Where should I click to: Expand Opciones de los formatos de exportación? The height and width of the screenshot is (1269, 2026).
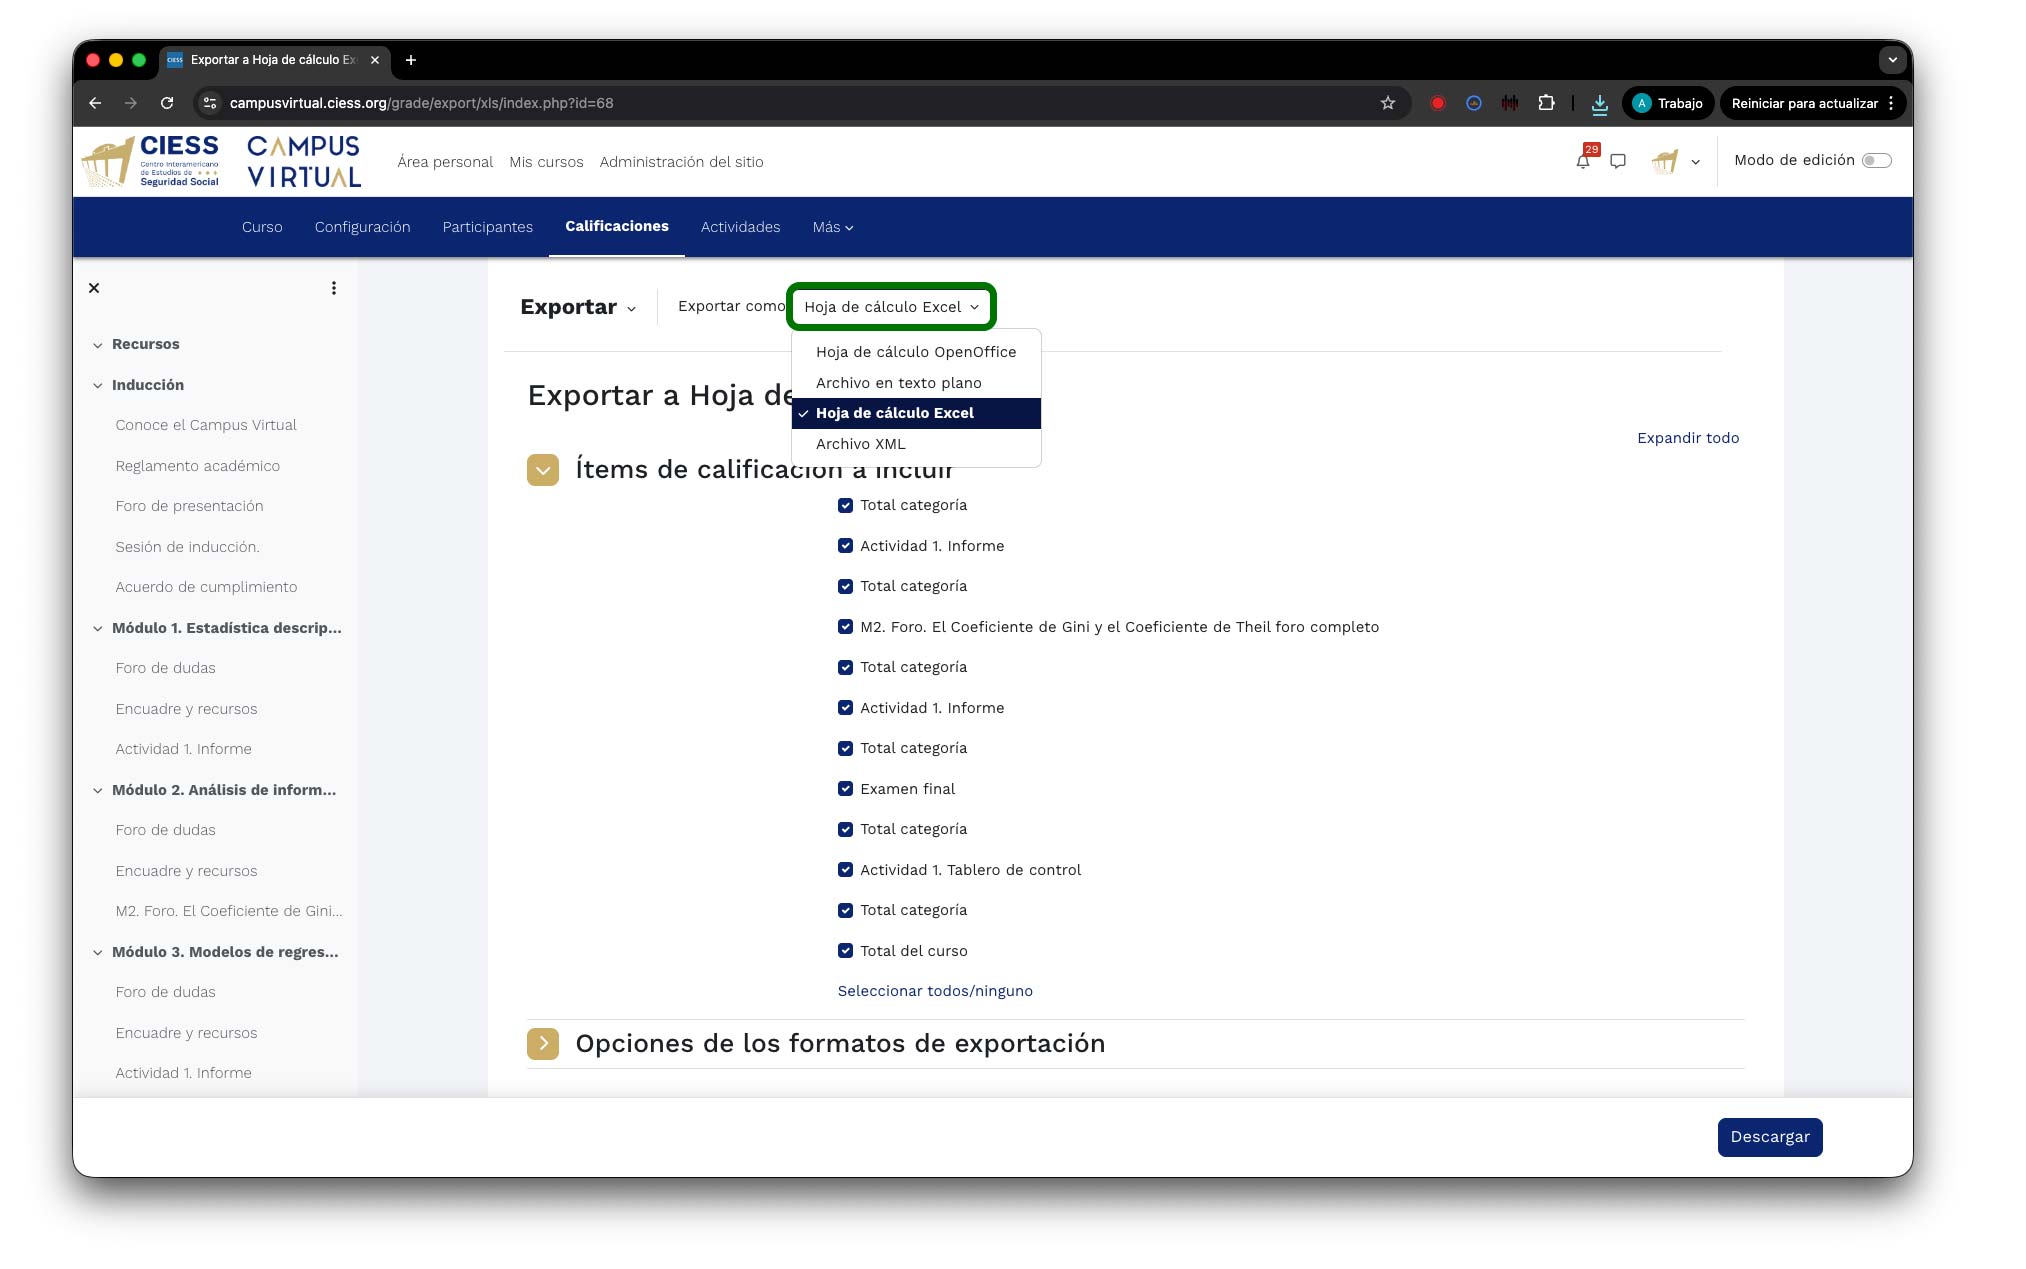tap(543, 1044)
